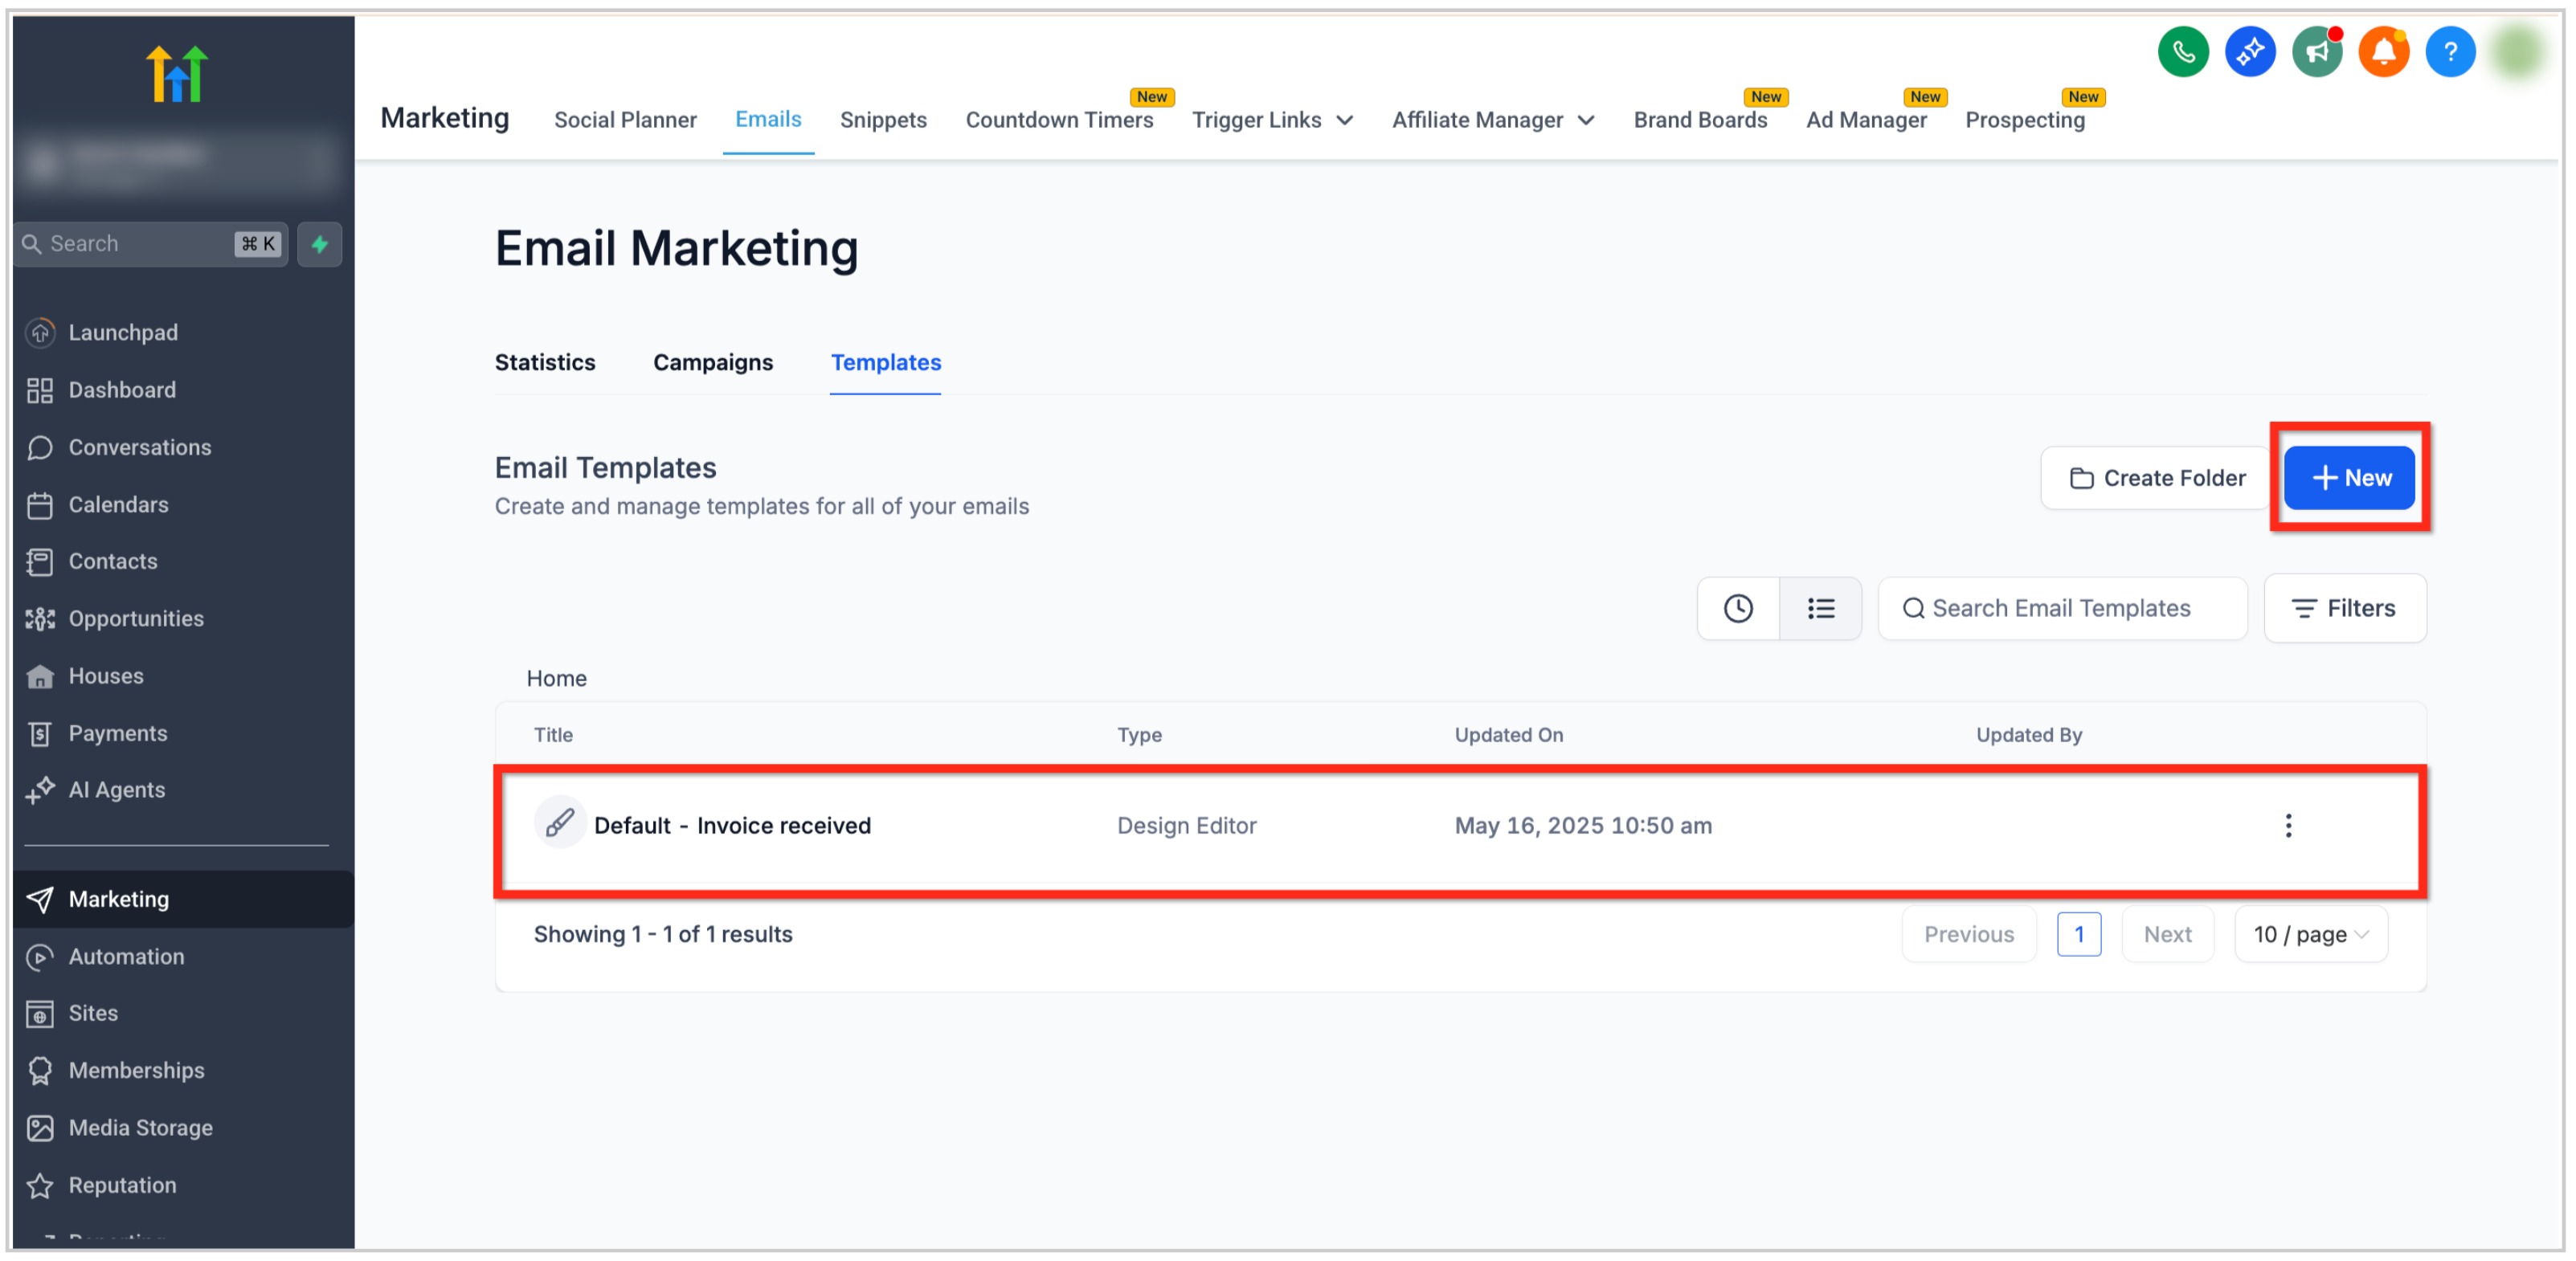Open Automation in the sidebar

coord(126,956)
